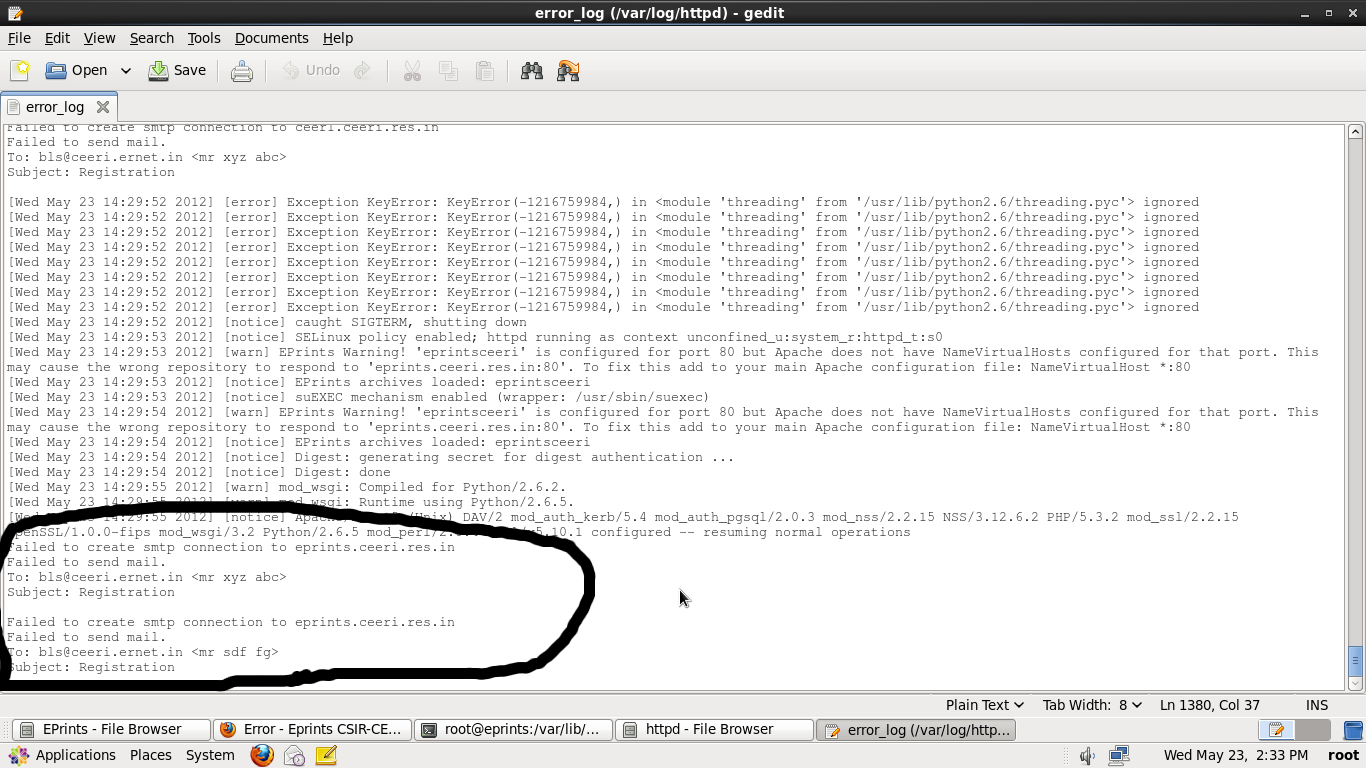The image size is (1366, 768).
Task: Create a new document with toolbar icon
Action: pos(20,70)
